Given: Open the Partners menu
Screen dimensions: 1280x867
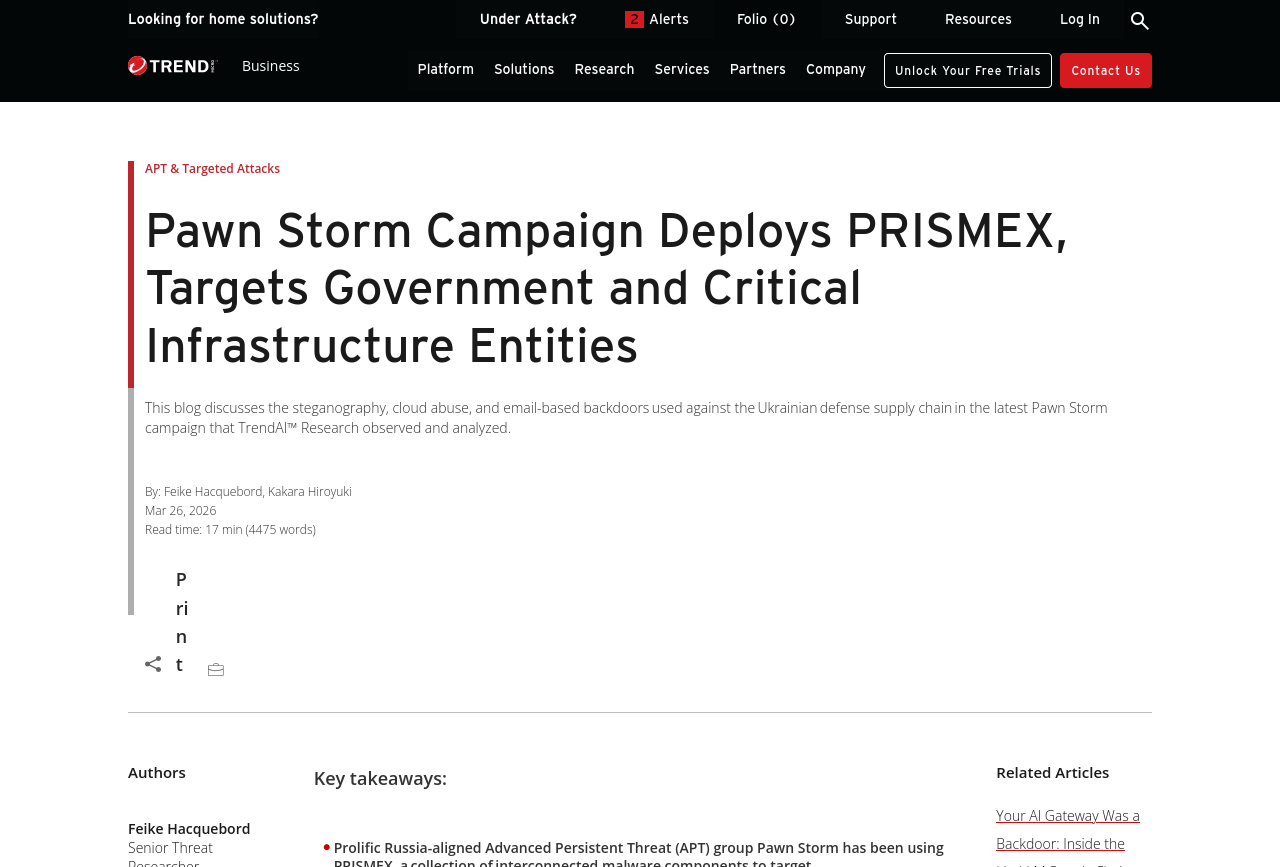Looking at the screenshot, I should (x=757, y=69).
